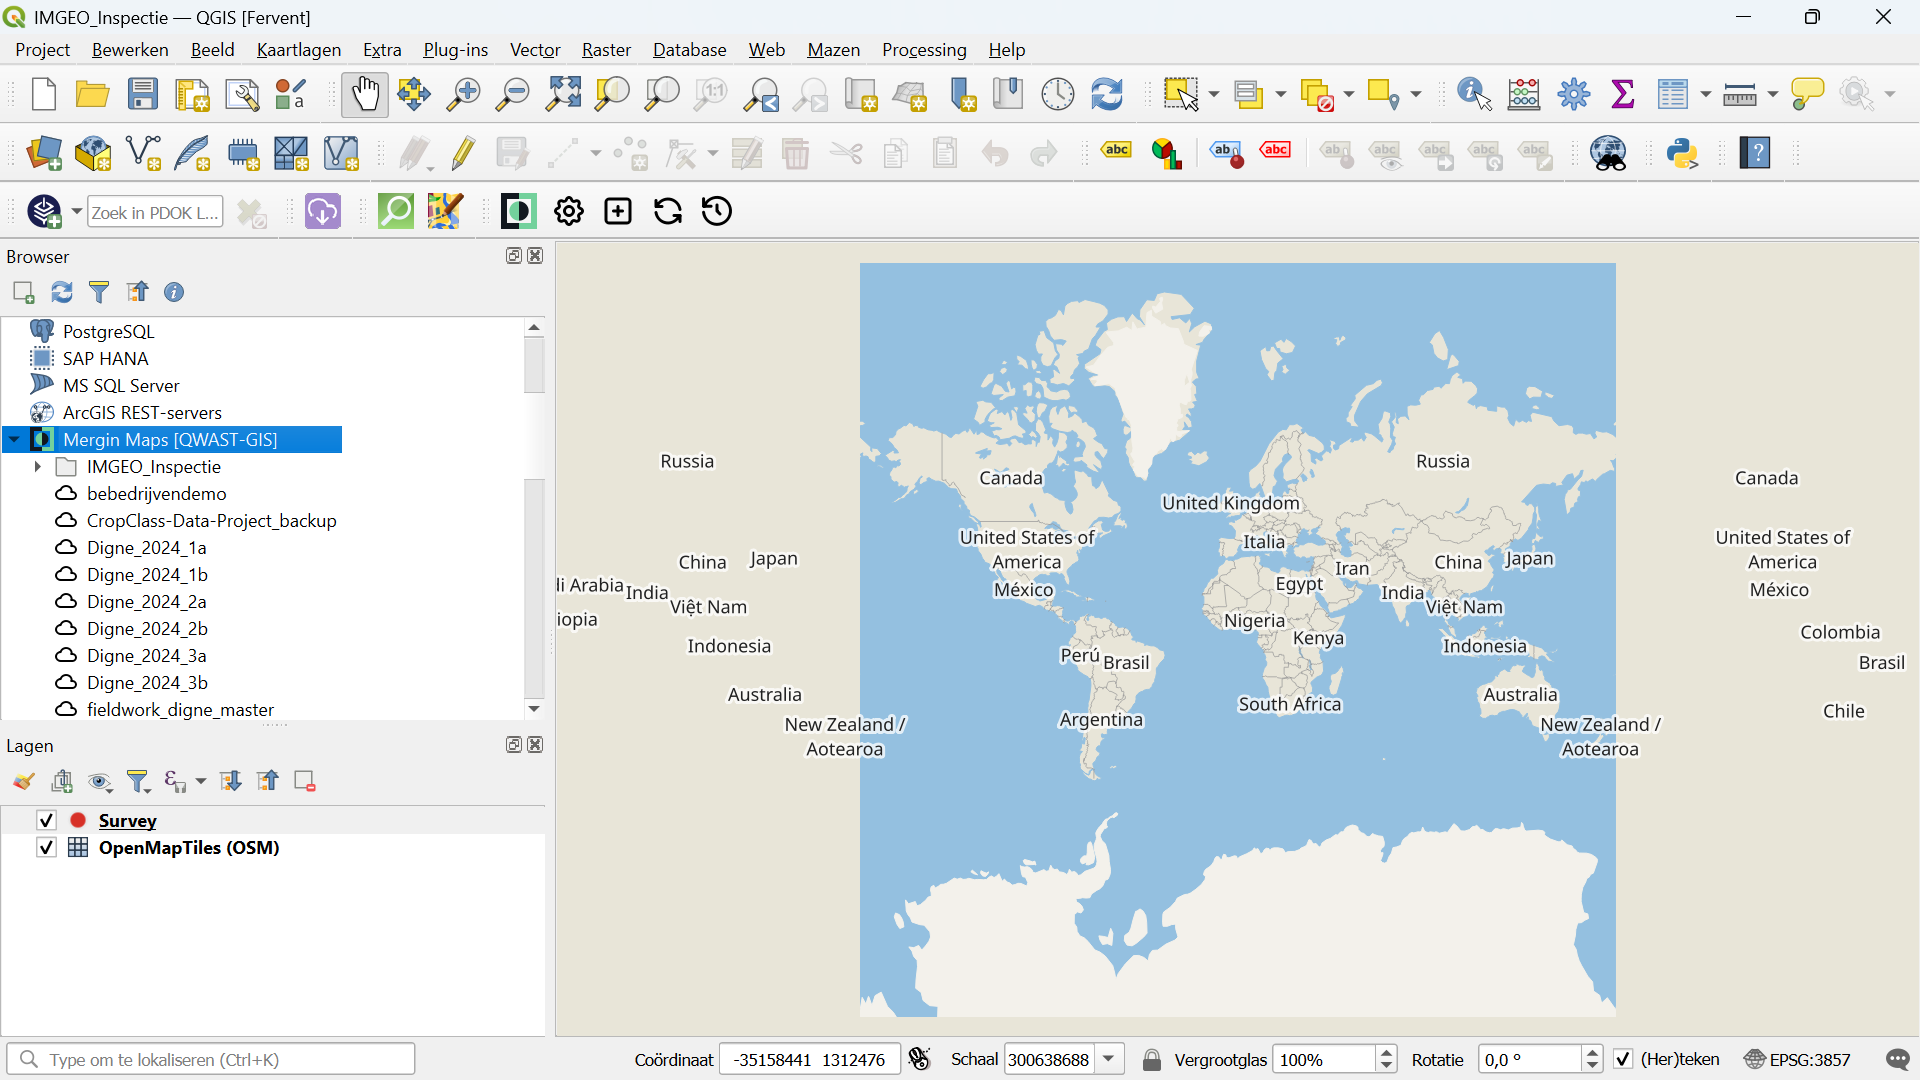1920x1080 pixels.
Task: Collapse the Mergin Maps [QWAST-GIS] node
Action: (14, 440)
